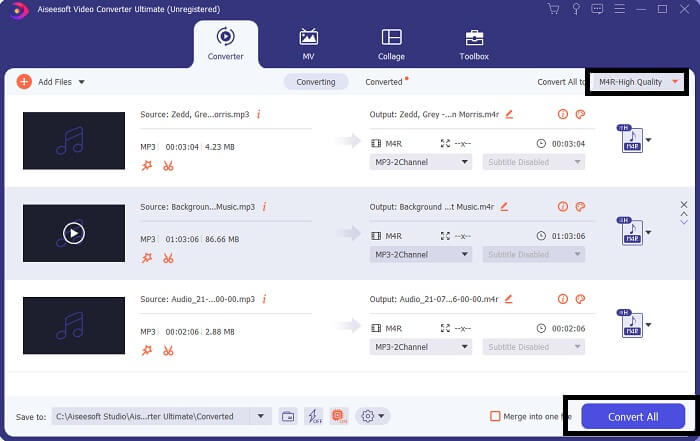Open the shopping cart icon in title bar
The height and width of the screenshot is (441, 700).
(x=553, y=9)
